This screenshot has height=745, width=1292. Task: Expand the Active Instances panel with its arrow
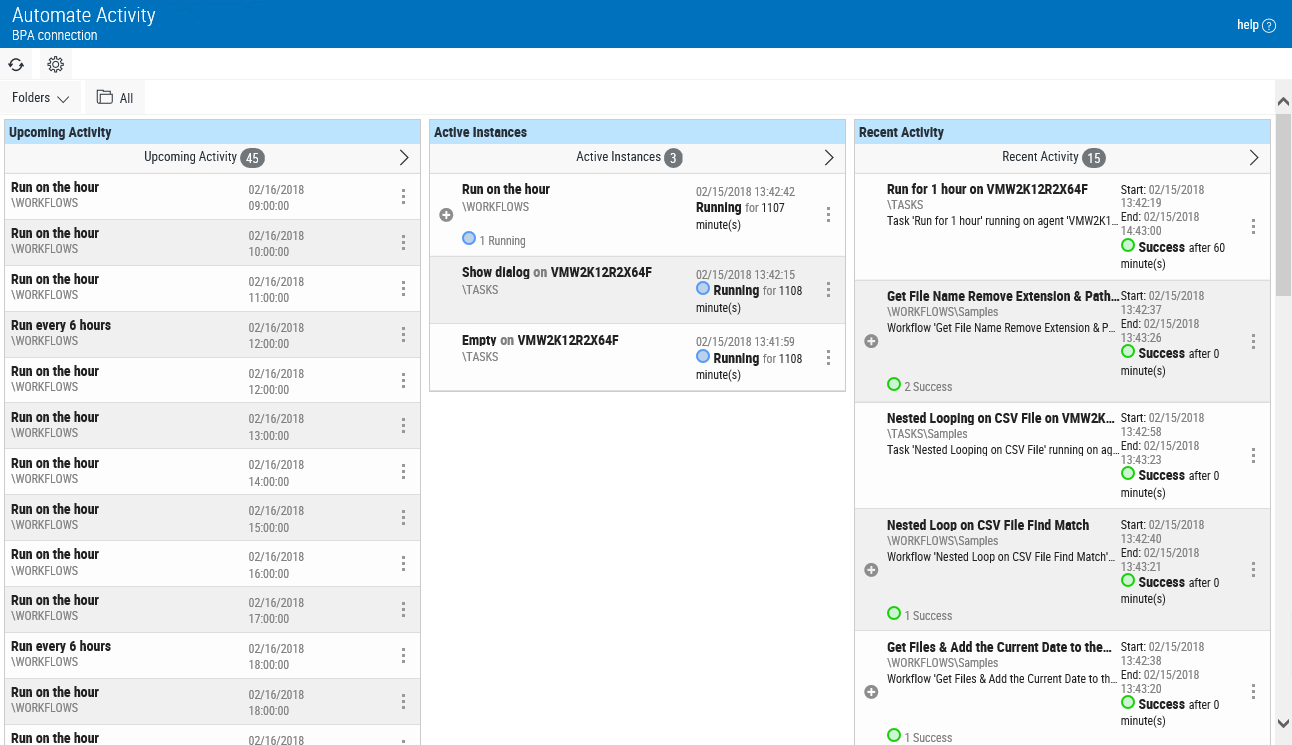coord(829,157)
